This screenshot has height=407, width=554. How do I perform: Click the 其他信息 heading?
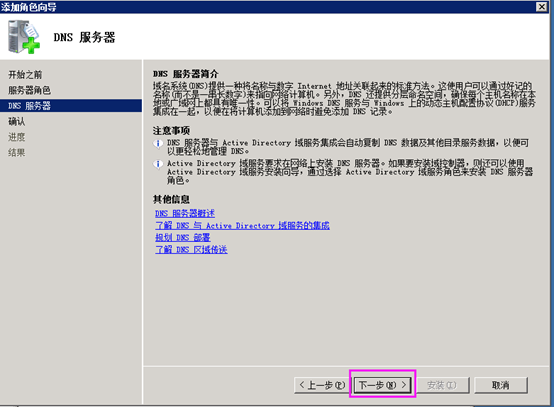point(171,199)
